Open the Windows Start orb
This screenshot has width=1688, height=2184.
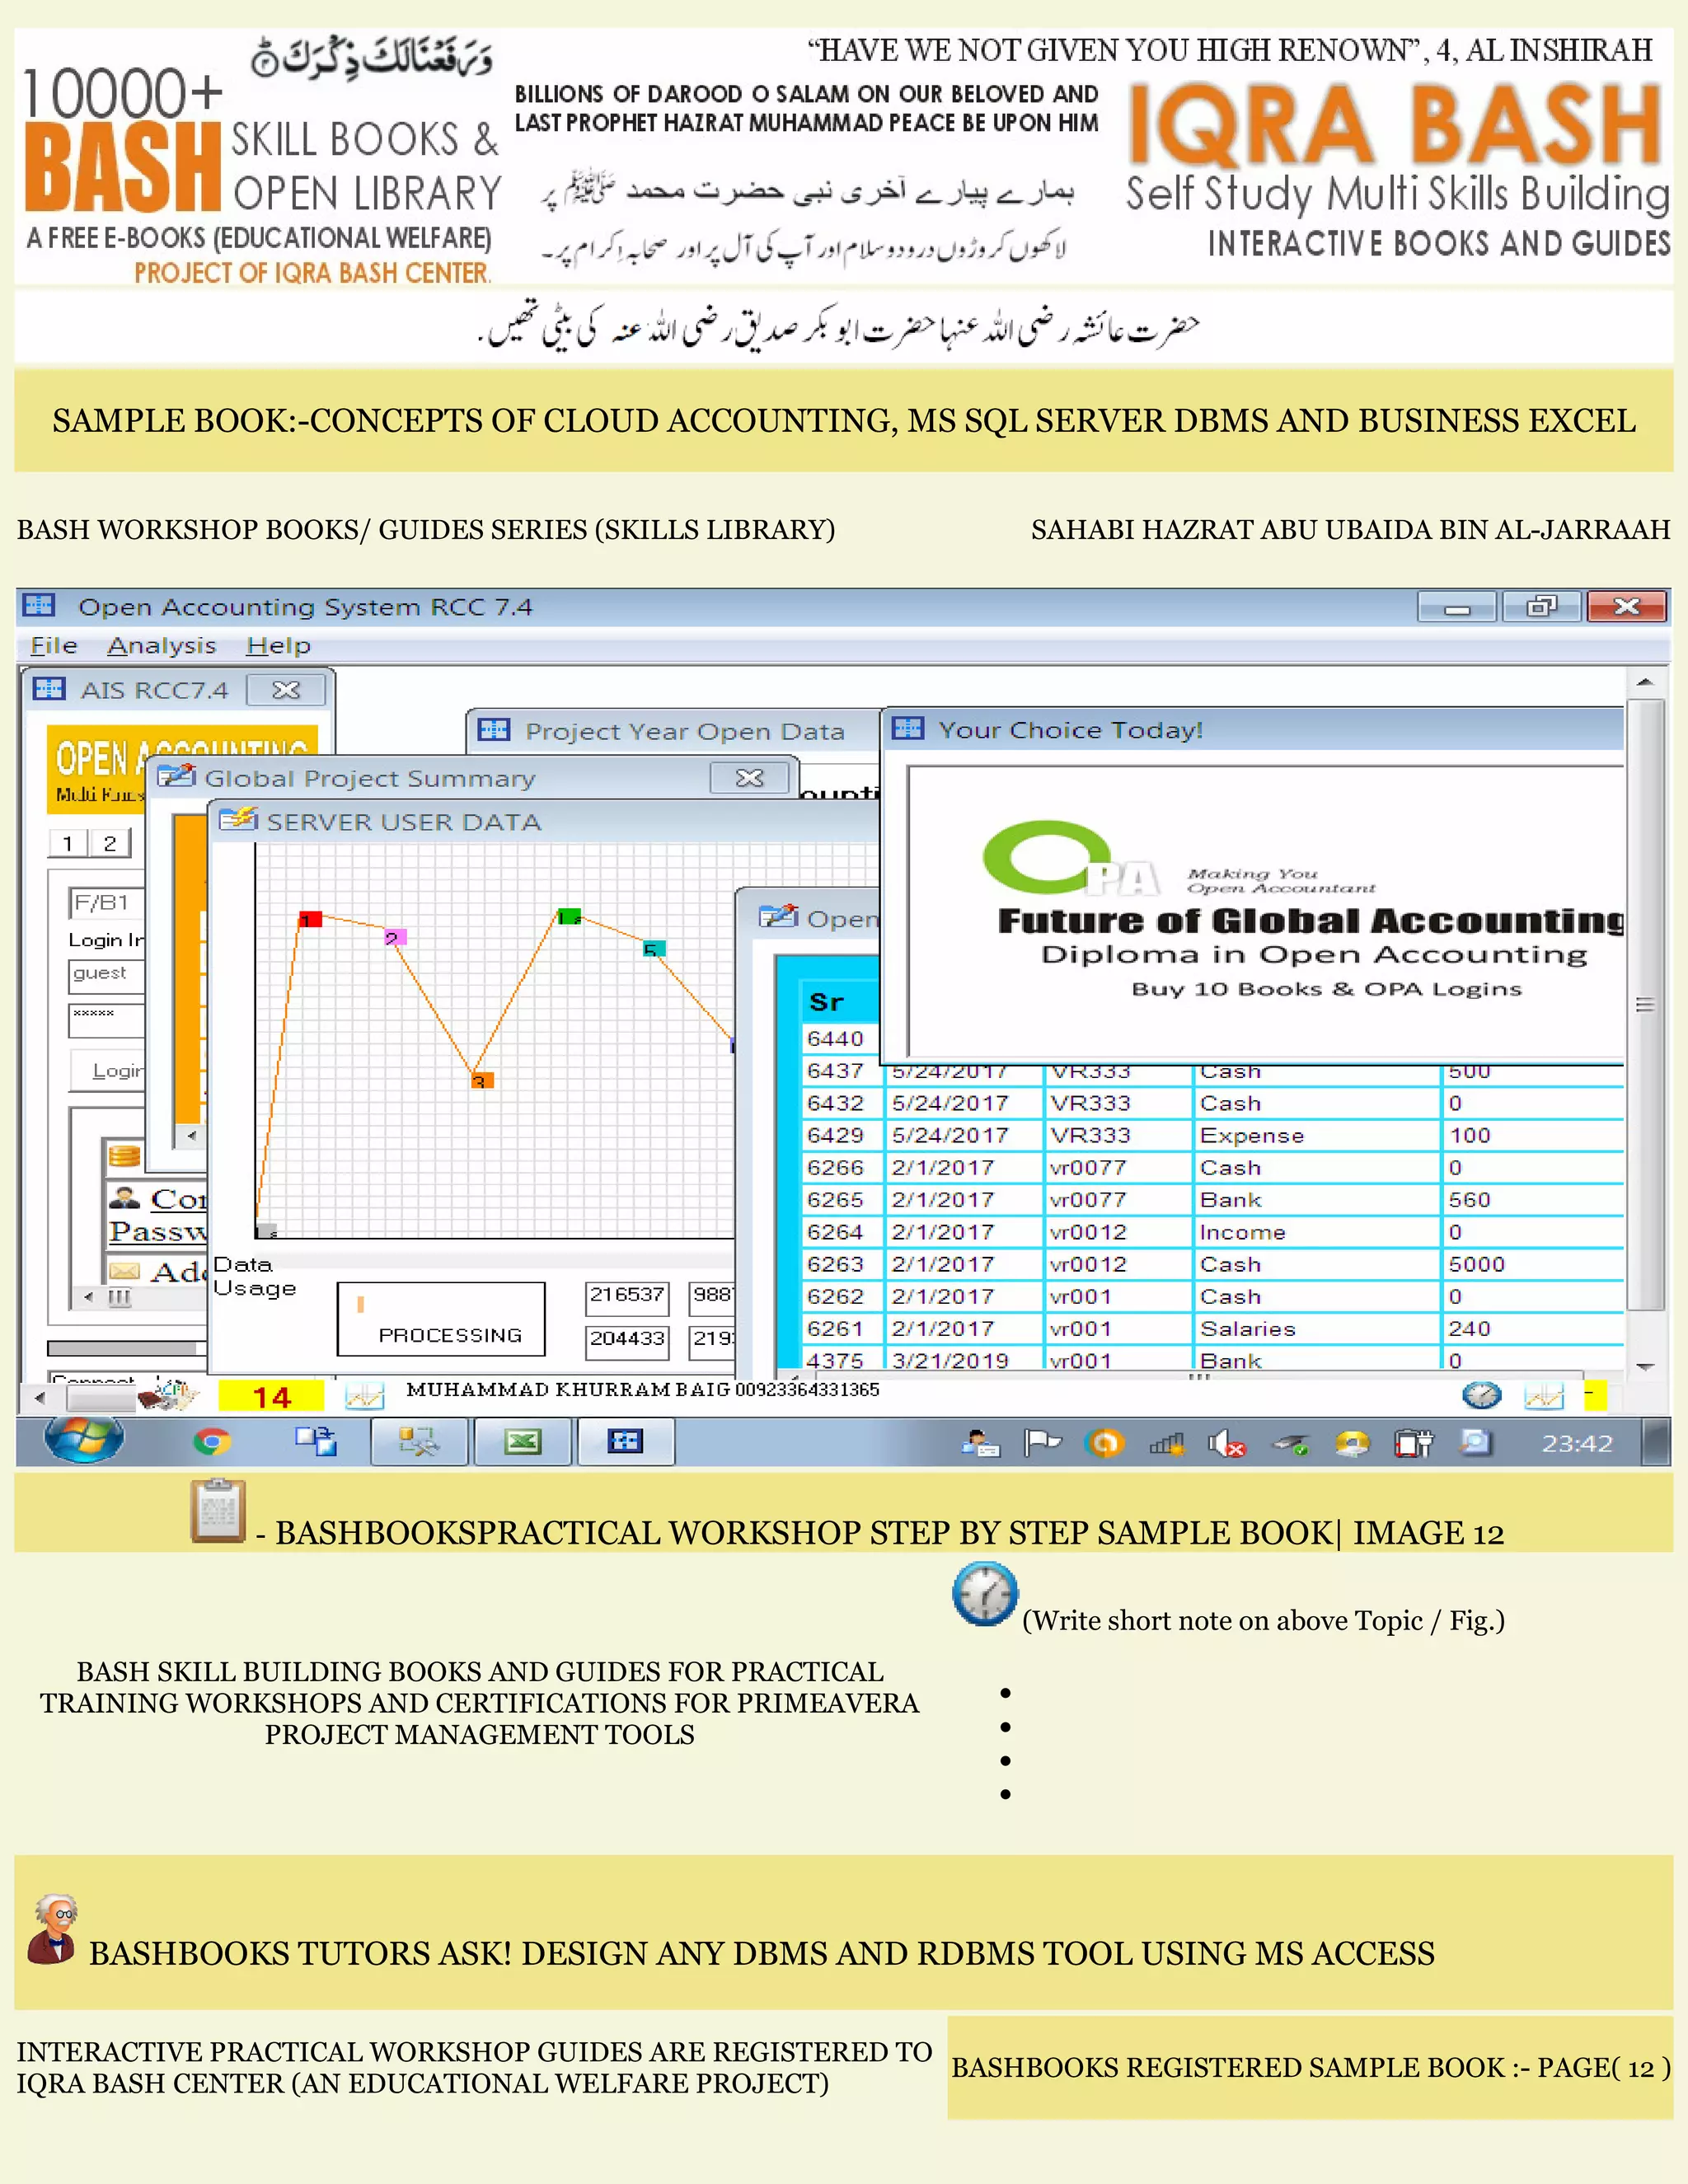click(84, 1441)
